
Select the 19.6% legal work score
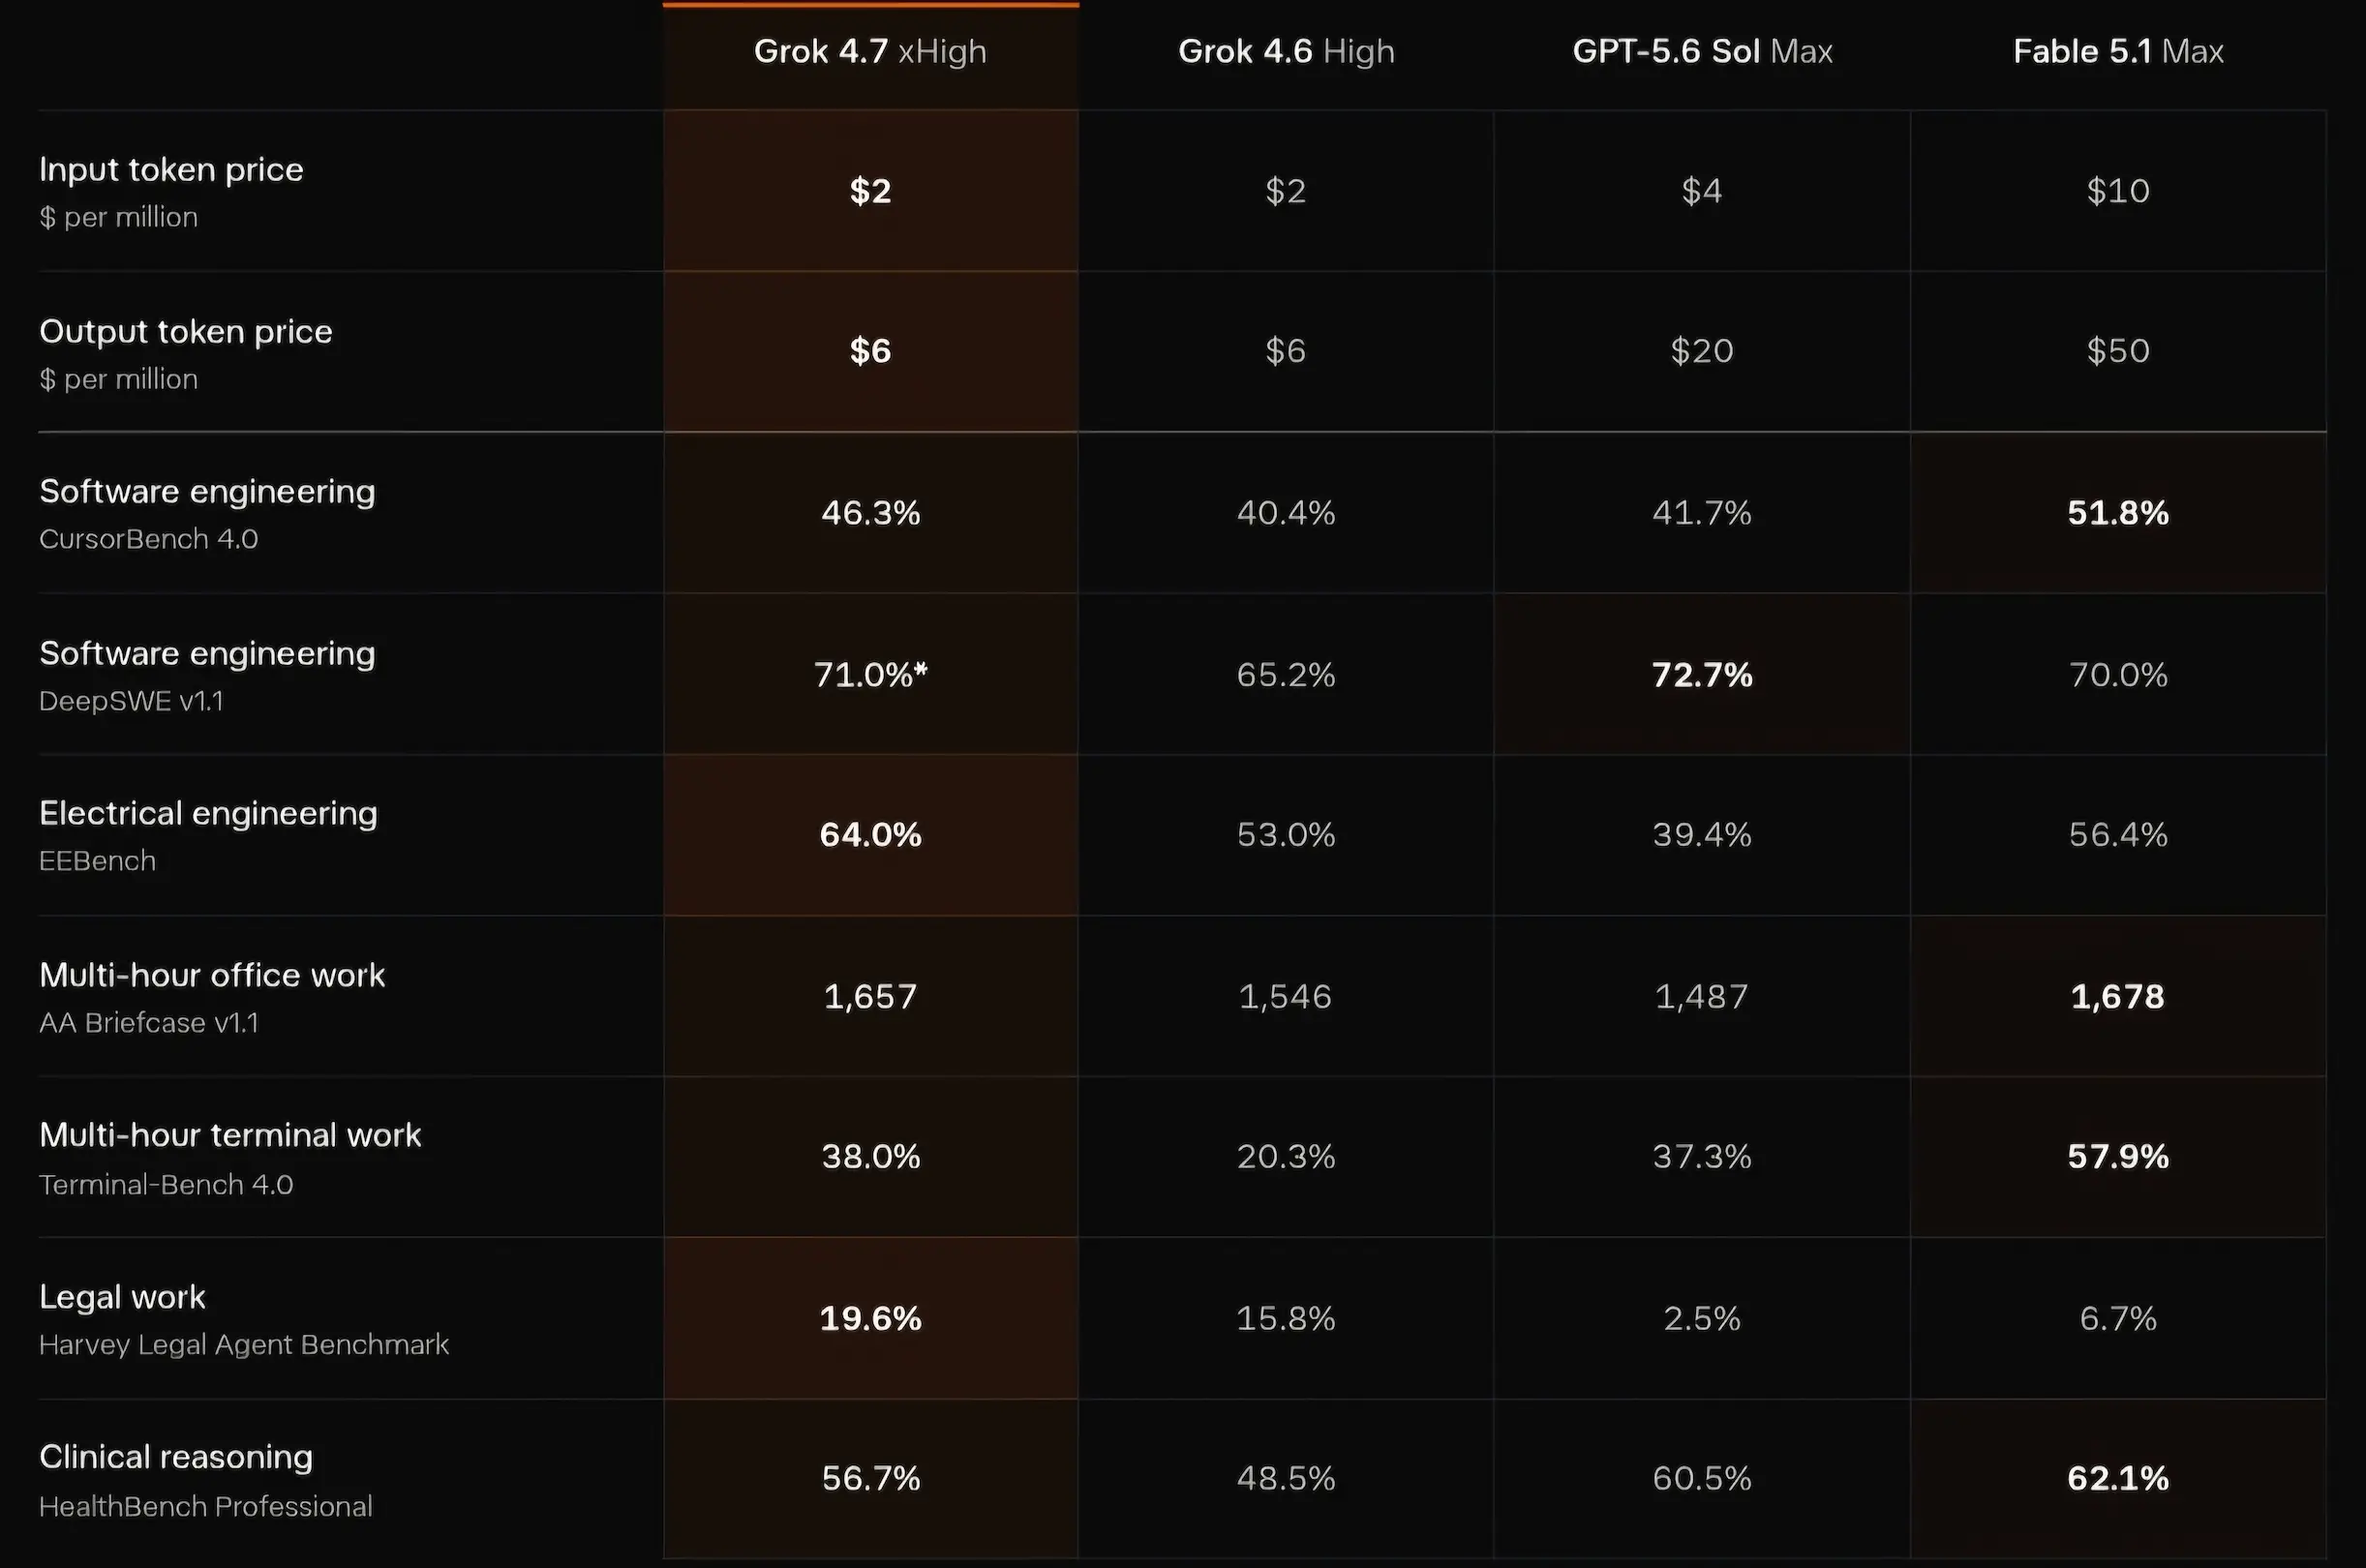pyautogui.click(x=870, y=1319)
